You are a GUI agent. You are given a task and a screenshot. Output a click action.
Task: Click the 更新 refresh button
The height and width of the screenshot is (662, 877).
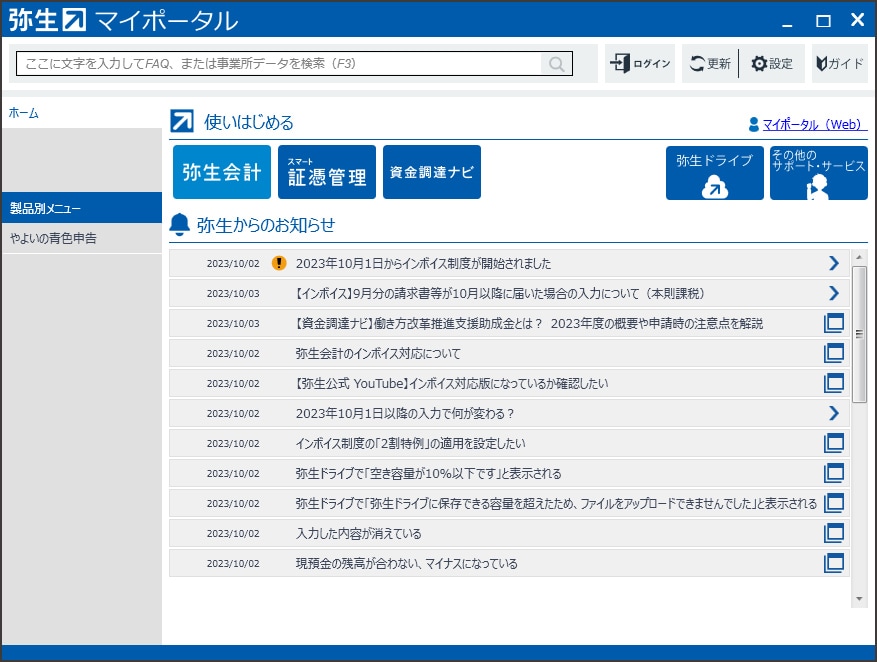tap(710, 64)
